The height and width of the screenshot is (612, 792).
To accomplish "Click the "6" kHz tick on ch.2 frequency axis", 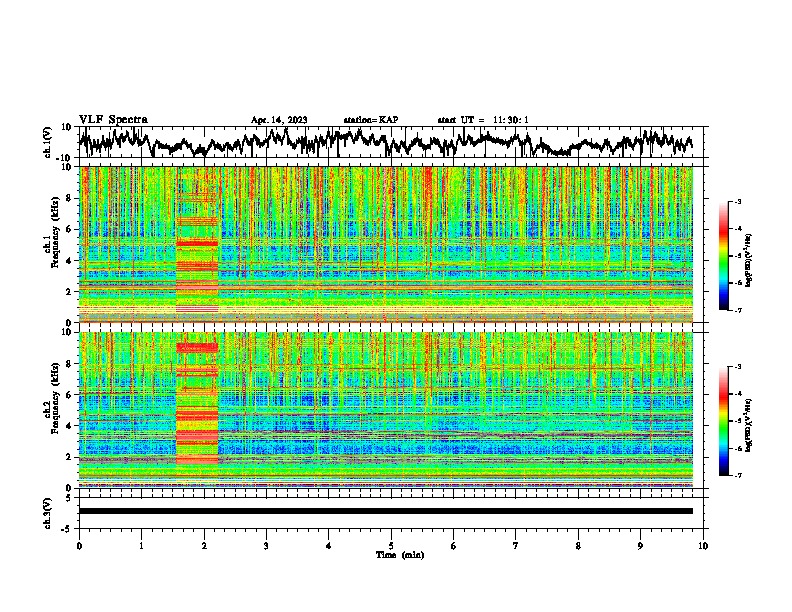I will (70, 395).
